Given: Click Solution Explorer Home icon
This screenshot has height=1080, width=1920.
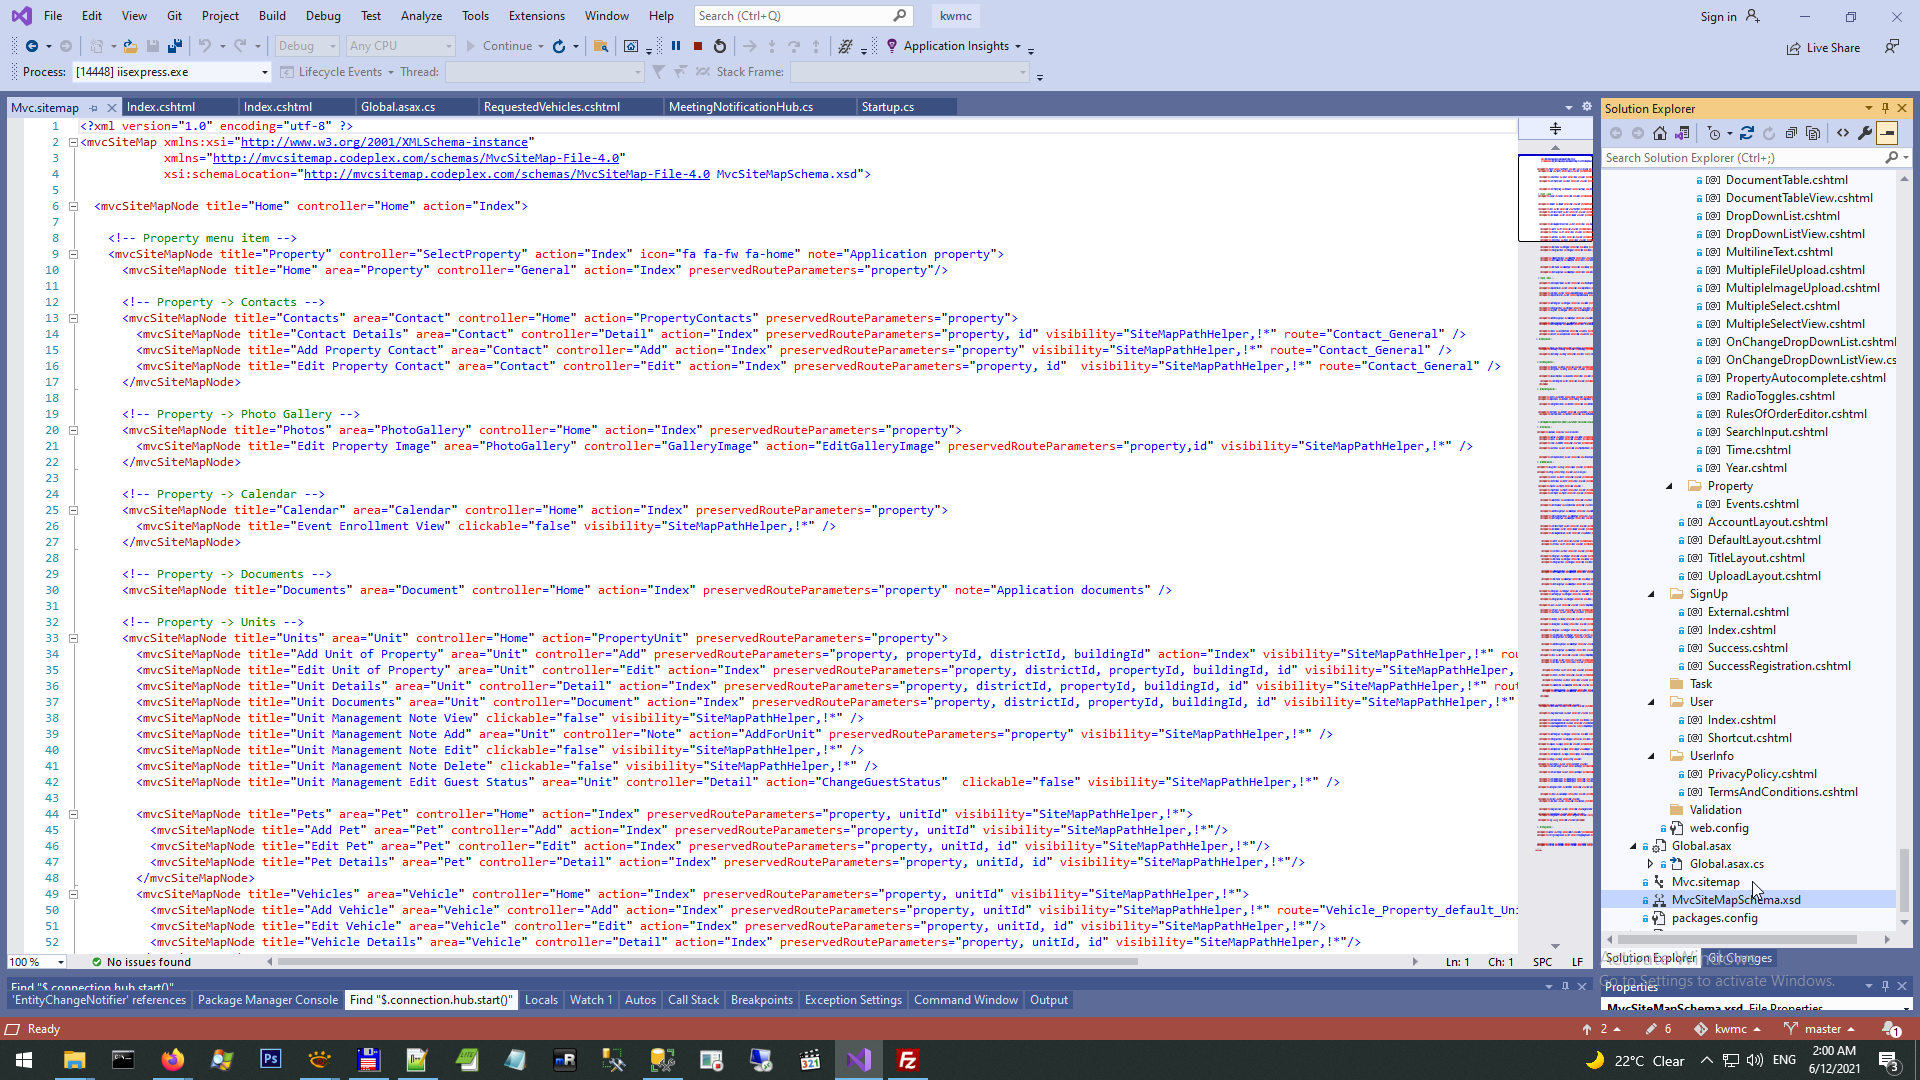Looking at the screenshot, I should pyautogui.click(x=1660, y=133).
